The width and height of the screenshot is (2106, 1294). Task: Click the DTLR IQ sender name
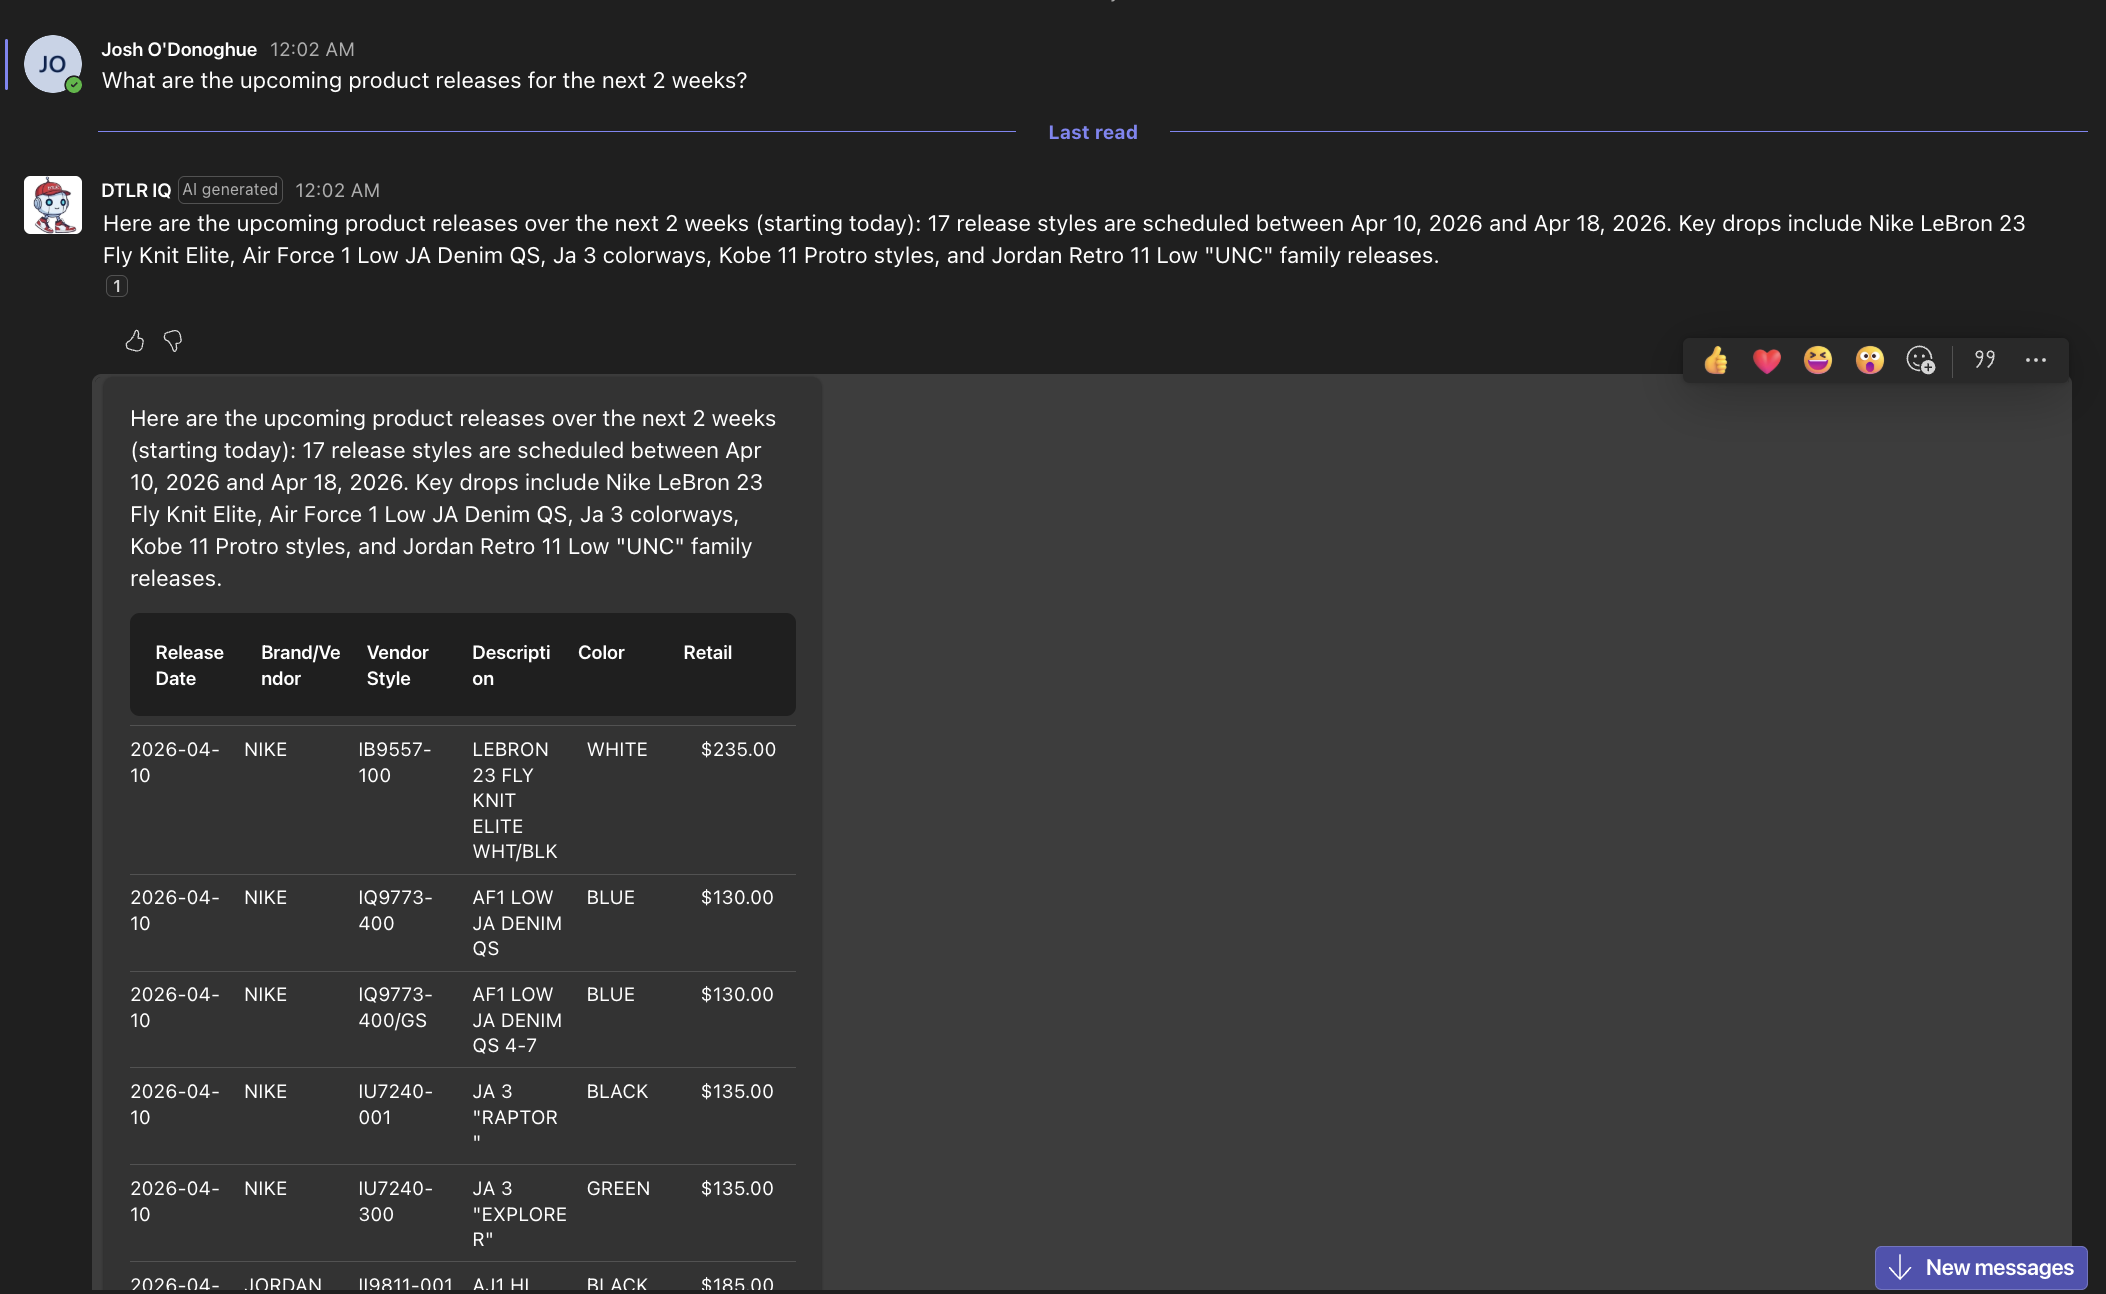(x=136, y=190)
